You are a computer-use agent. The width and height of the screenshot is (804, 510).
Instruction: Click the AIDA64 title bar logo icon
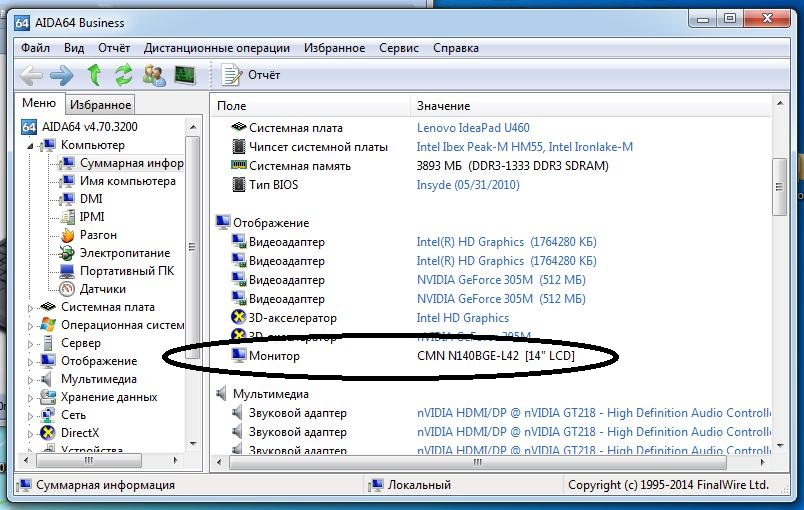tap(22, 23)
